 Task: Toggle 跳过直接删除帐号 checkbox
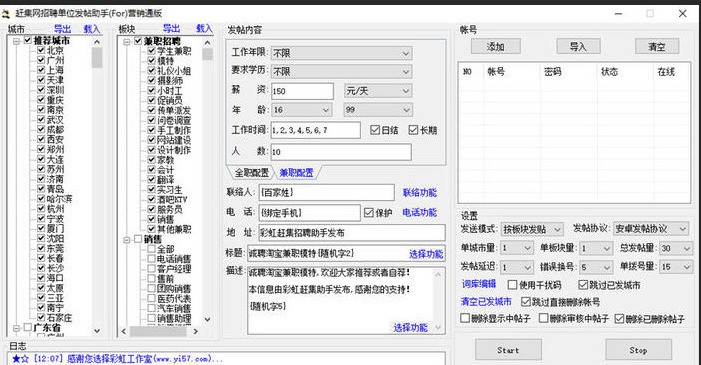(x=526, y=301)
